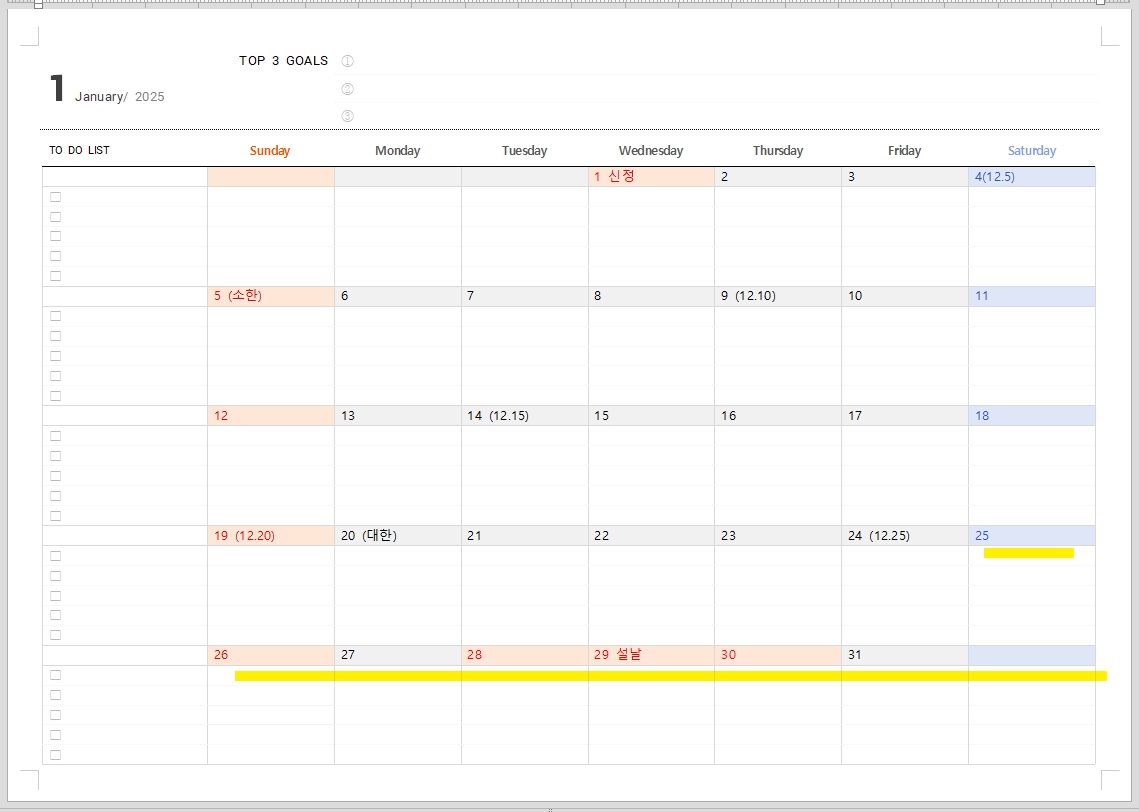
Task: Select the date 12 Sunday cell
Action: [x=271, y=415]
